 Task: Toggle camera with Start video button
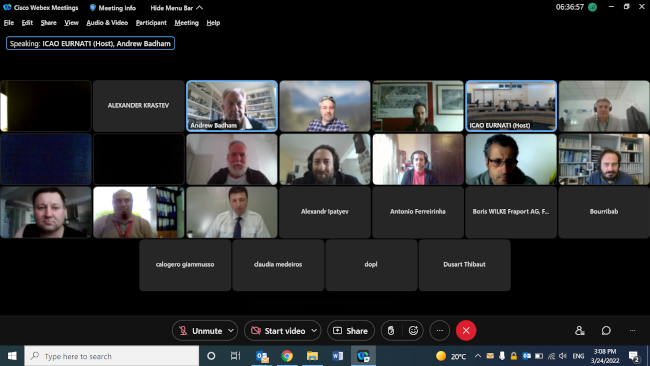pyautogui.click(x=278, y=330)
